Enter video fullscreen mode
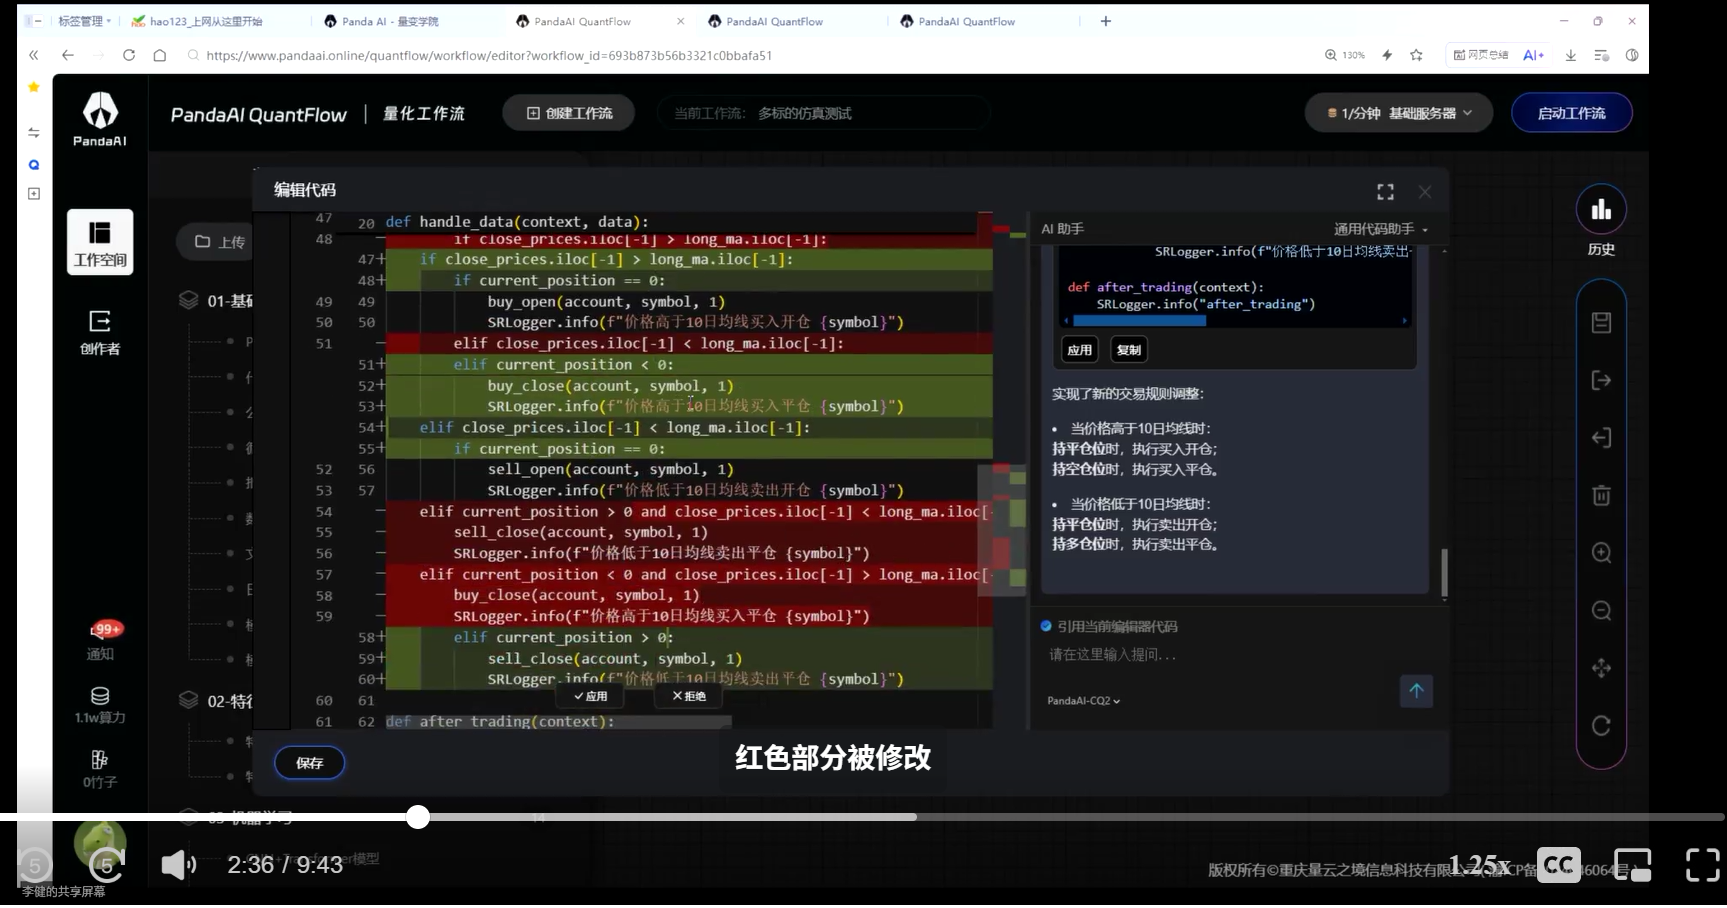The width and height of the screenshot is (1727, 908). 1702,864
